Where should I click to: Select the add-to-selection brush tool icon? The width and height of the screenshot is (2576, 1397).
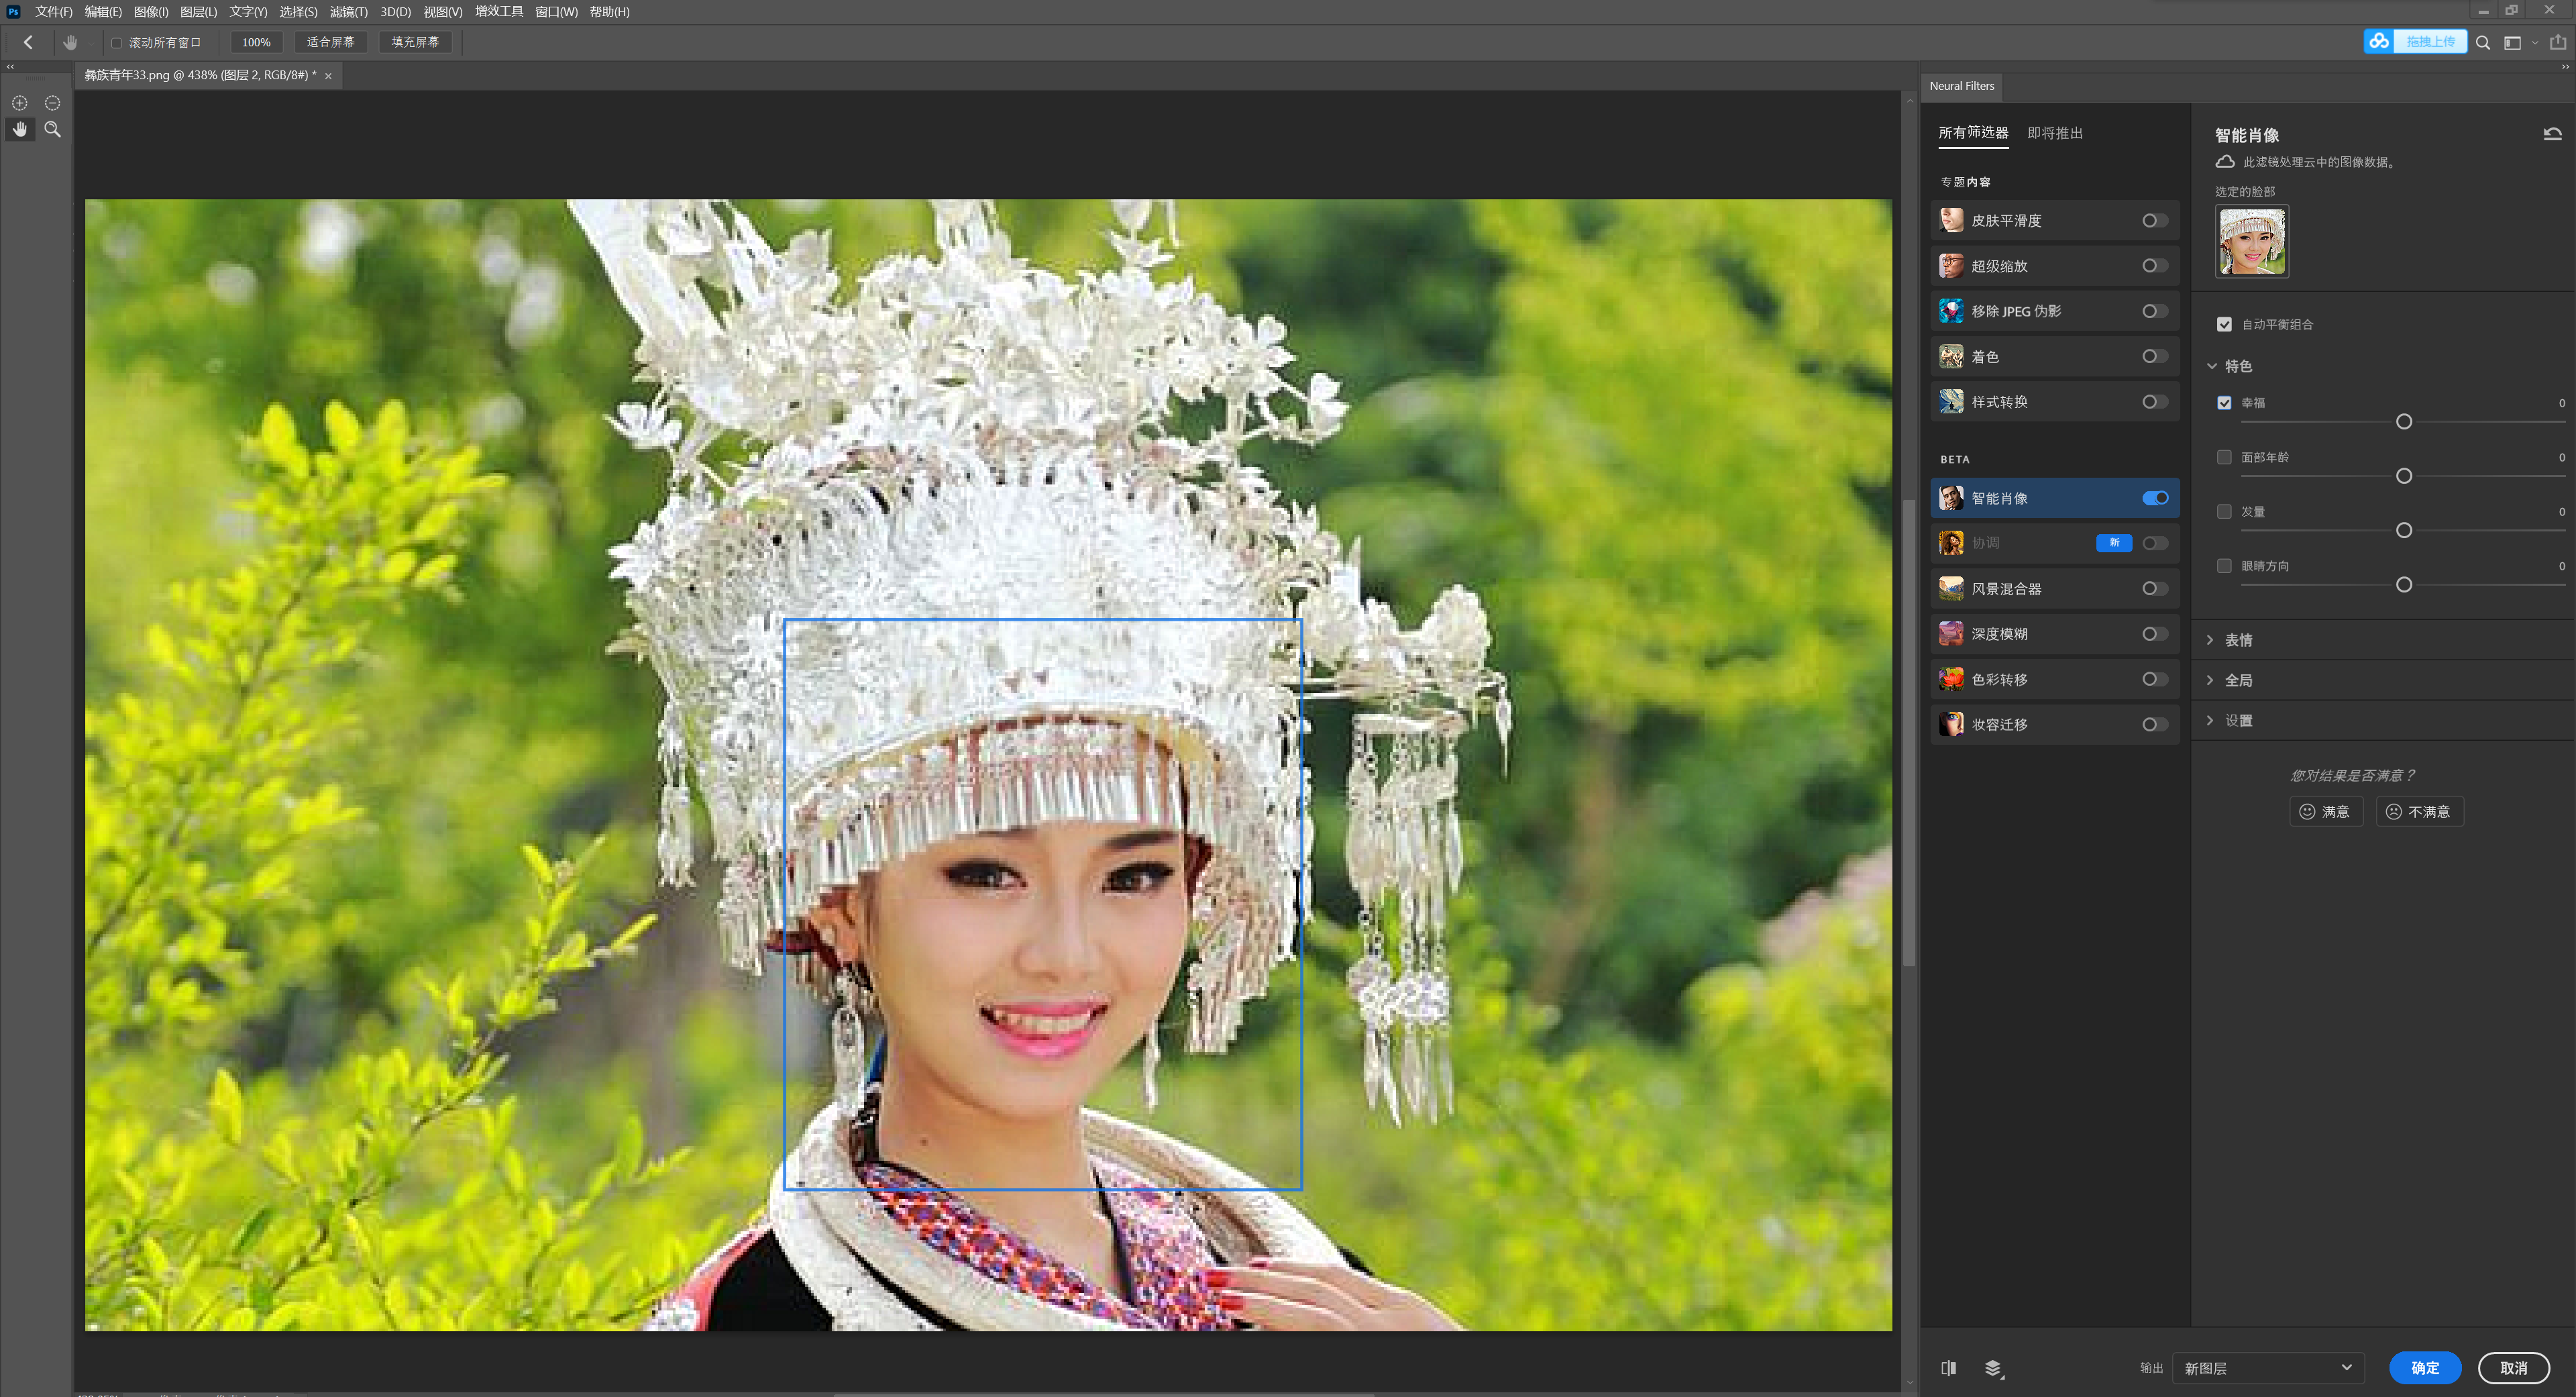coord(20,103)
